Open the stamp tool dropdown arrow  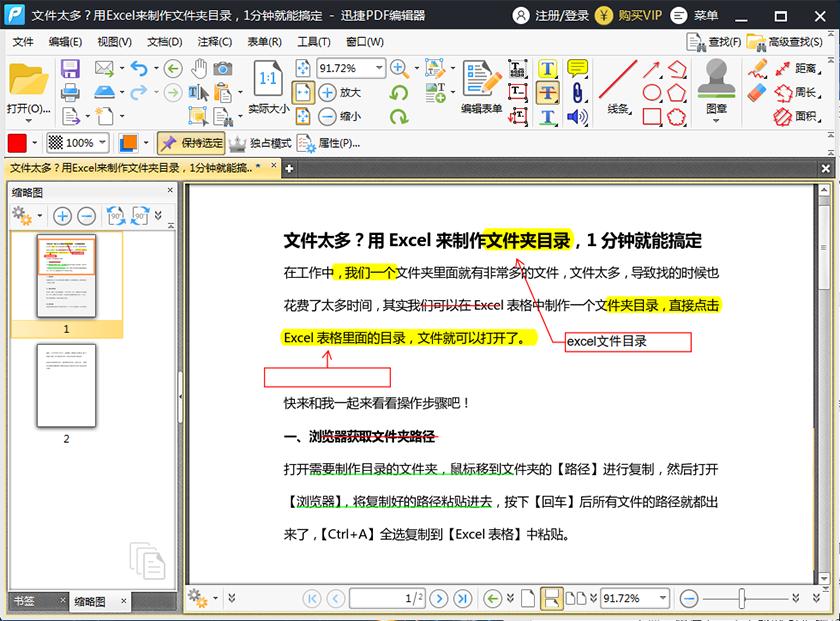(x=715, y=118)
